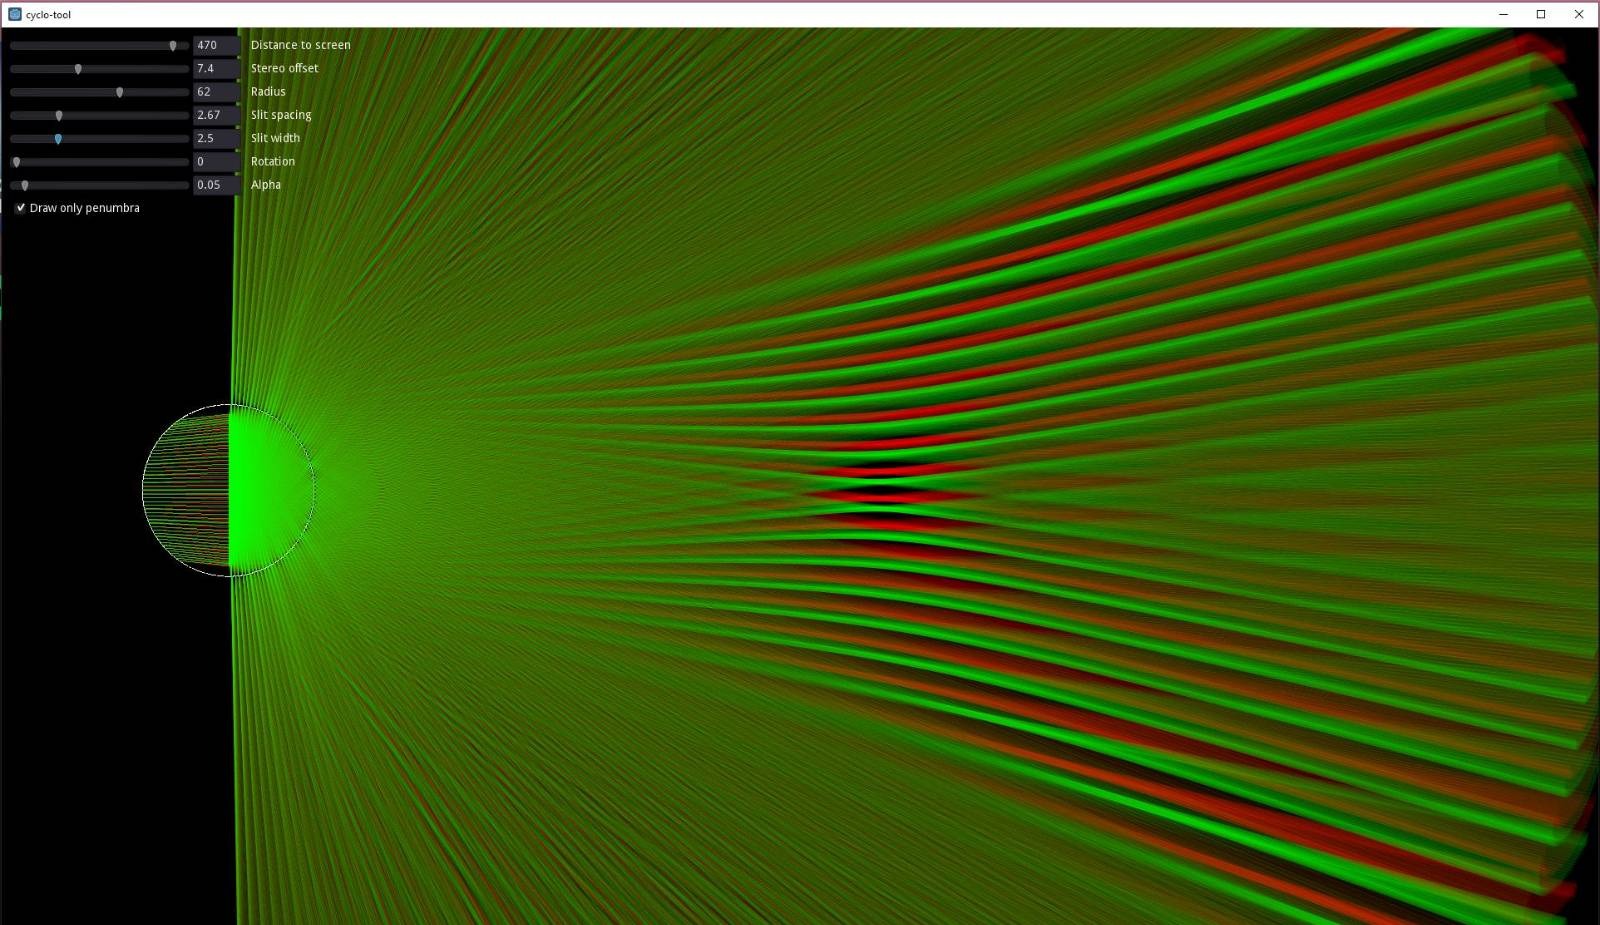Viewport: 1600px width, 925px height.
Task: Click the Distance to screen slider handle
Action: [172, 45]
